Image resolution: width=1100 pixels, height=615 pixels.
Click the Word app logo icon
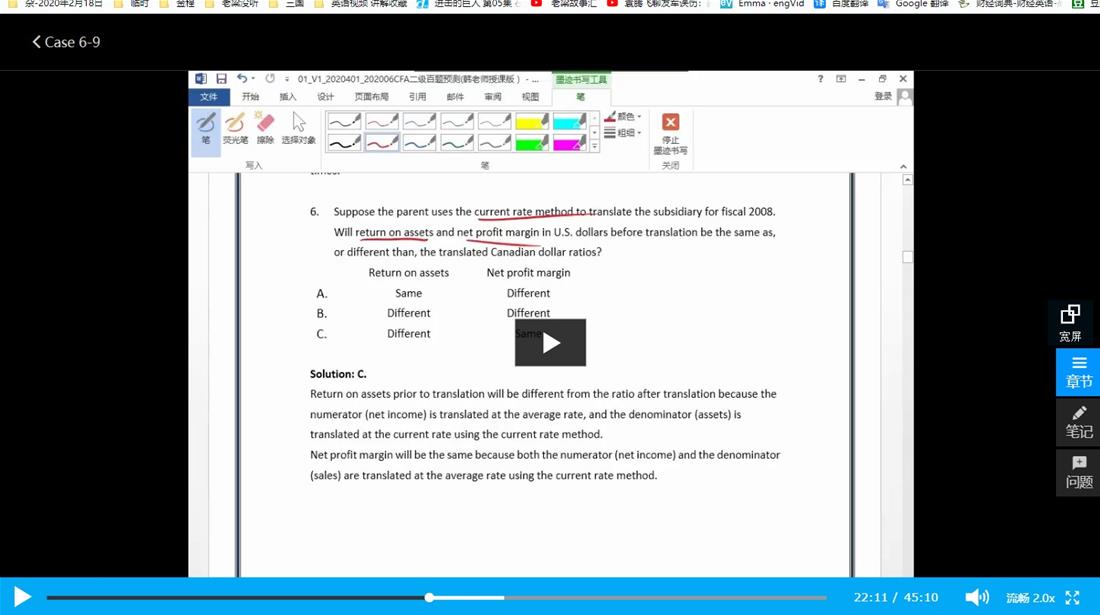(x=201, y=79)
